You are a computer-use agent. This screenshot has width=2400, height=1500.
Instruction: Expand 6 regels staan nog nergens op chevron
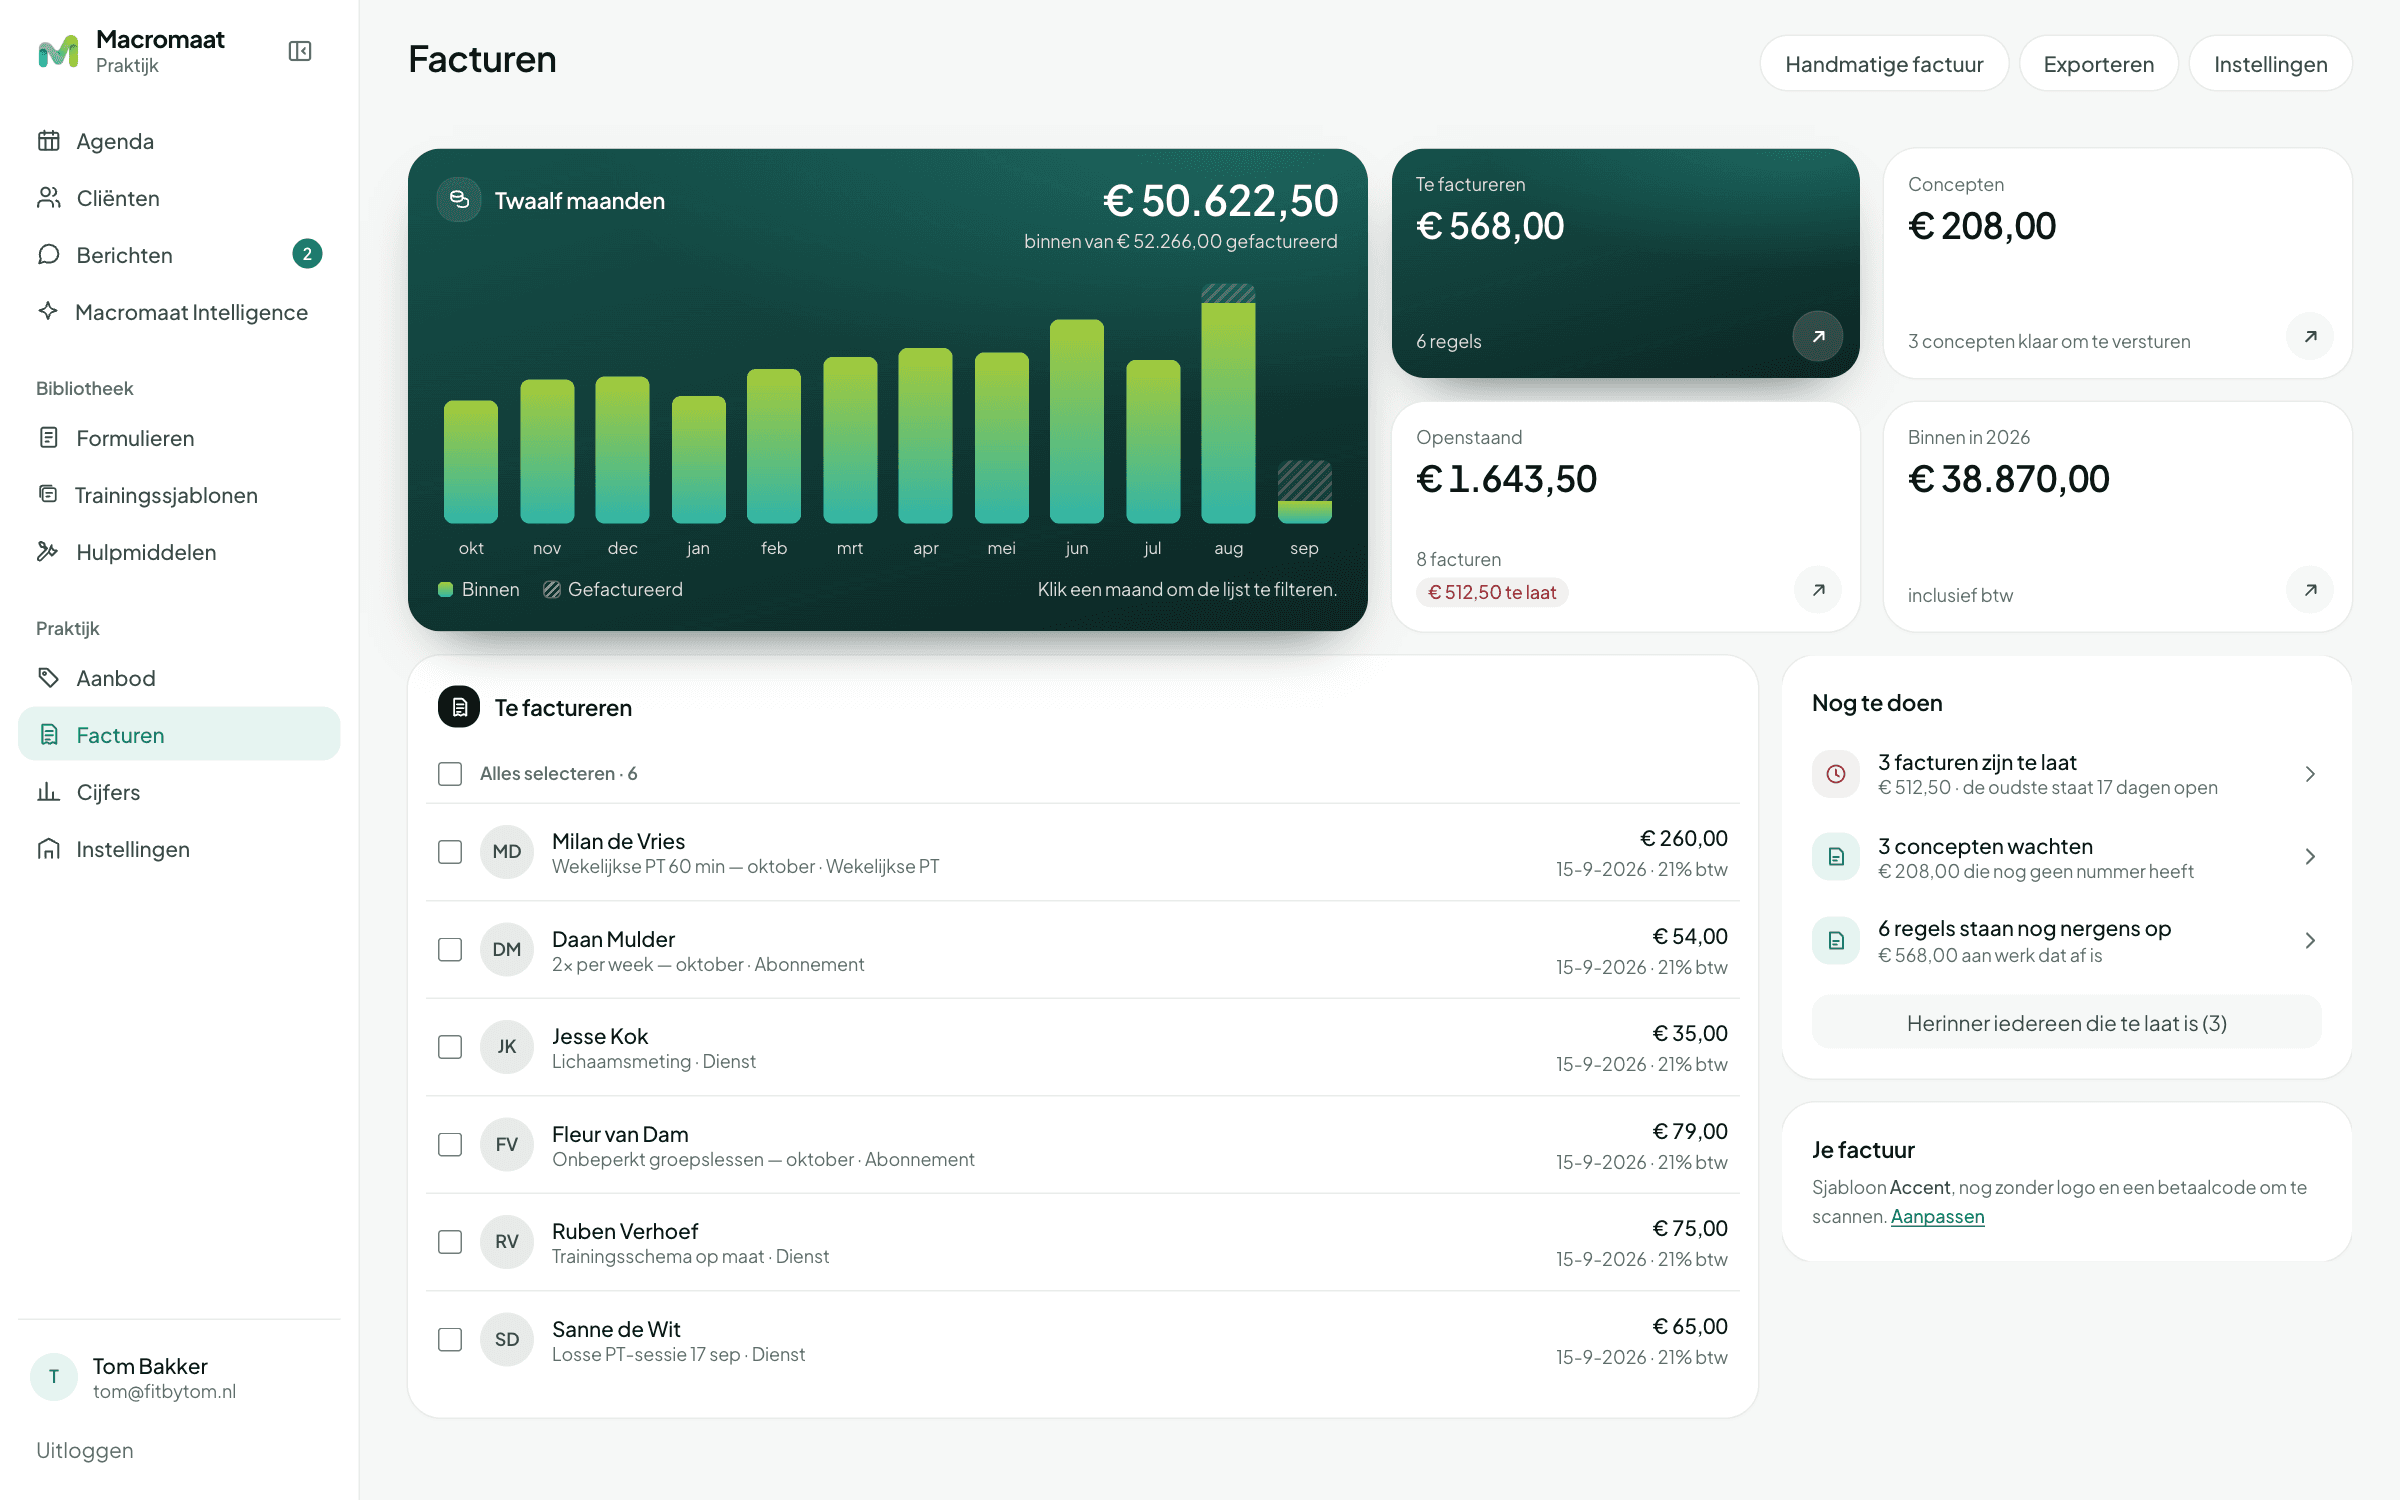[x=2310, y=940]
